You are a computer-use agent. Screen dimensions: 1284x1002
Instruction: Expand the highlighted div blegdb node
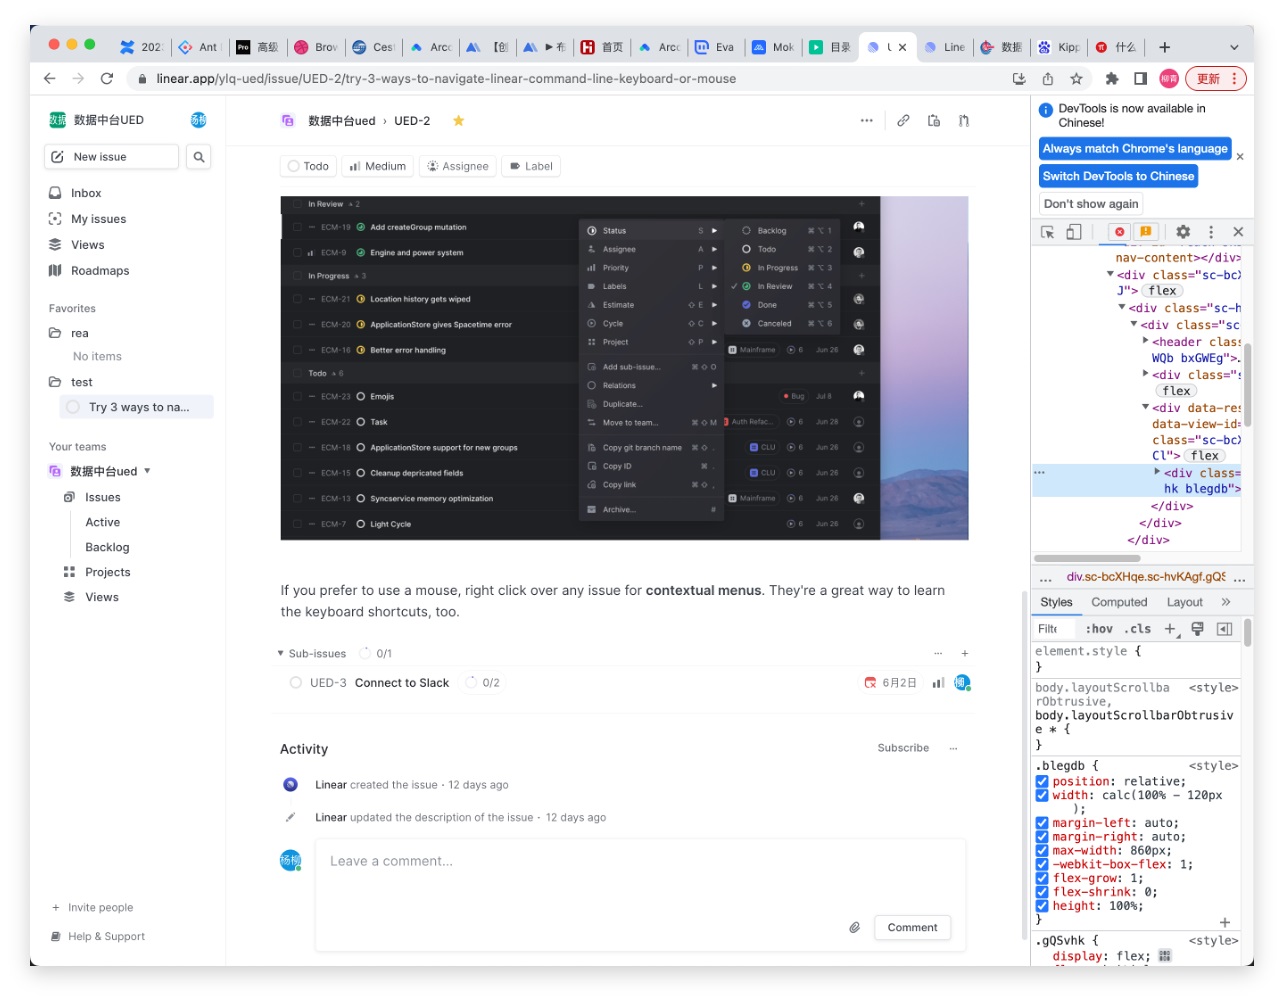click(1158, 472)
